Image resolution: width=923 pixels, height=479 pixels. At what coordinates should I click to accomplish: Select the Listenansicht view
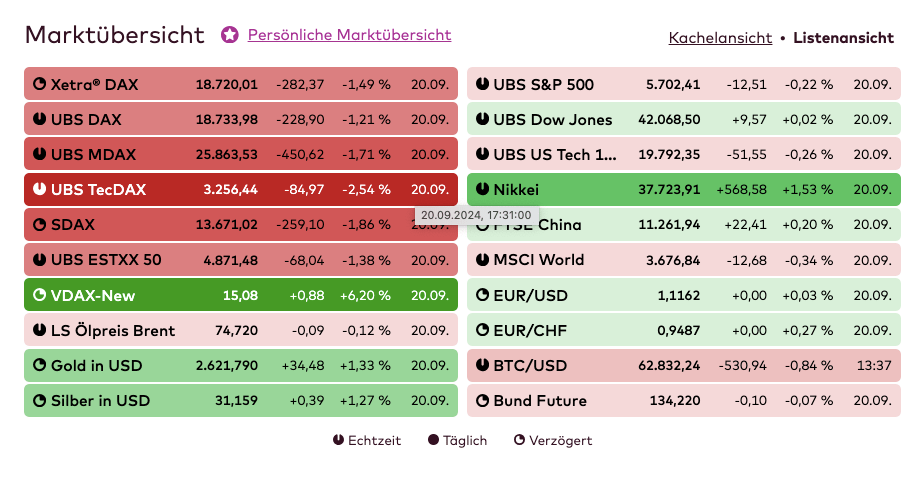point(843,38)
